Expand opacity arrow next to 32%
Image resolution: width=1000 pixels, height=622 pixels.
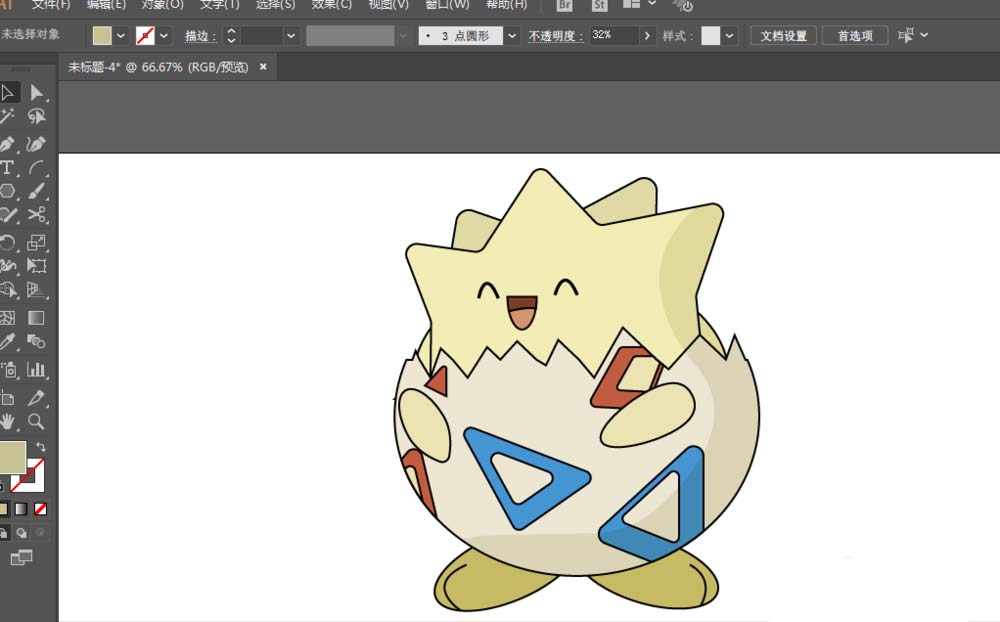(647, 36)
